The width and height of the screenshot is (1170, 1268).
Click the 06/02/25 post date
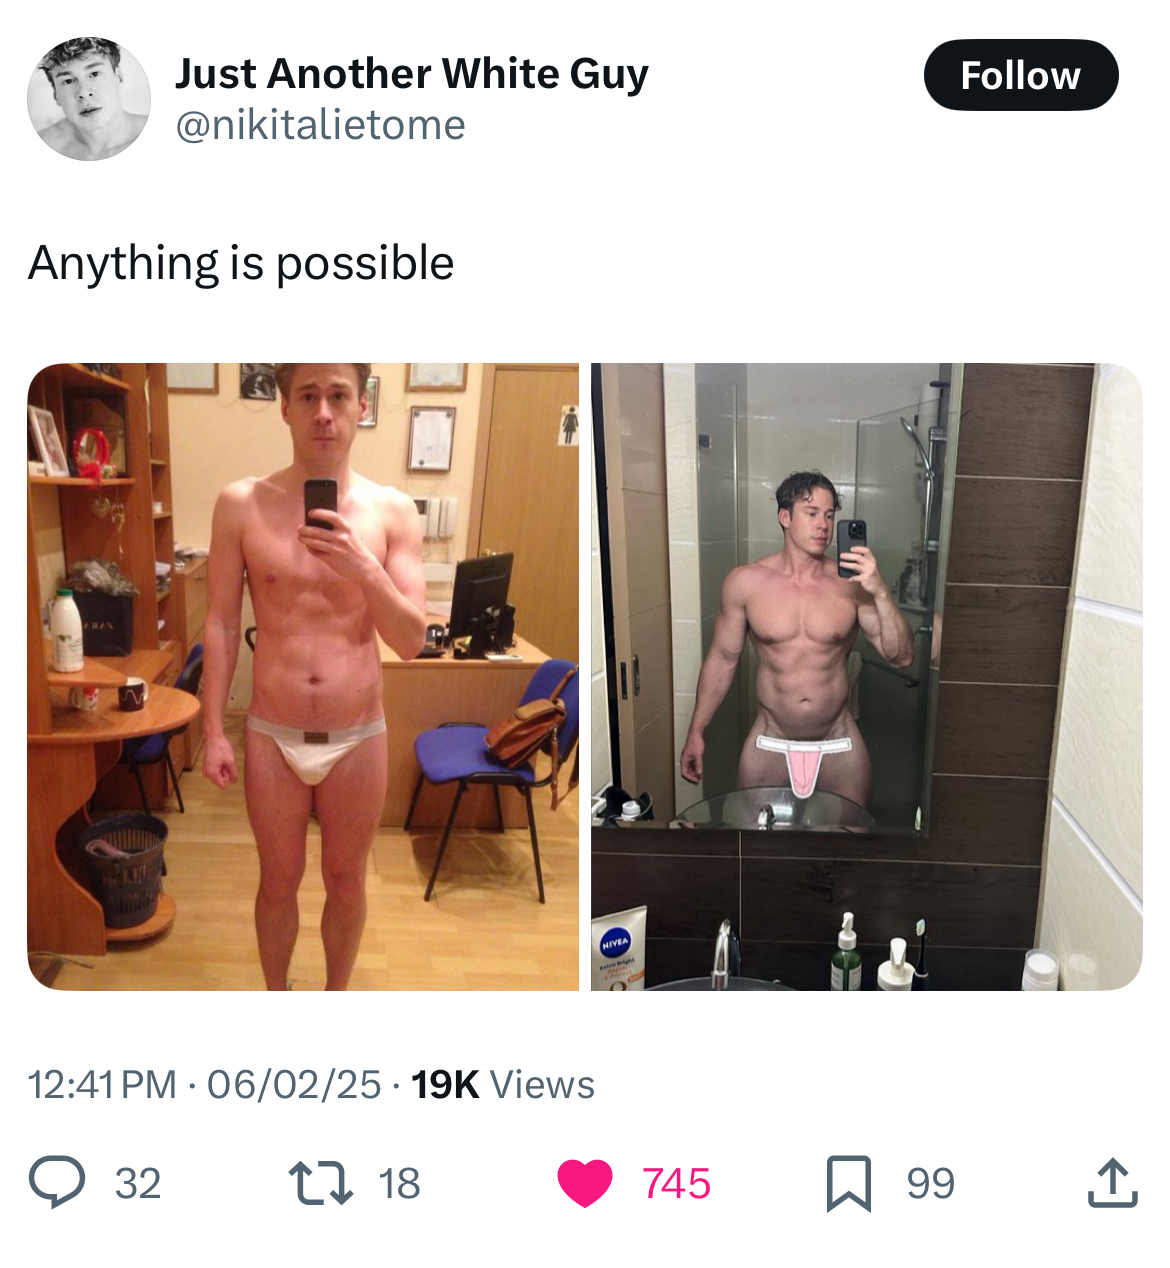[294, 1084]
